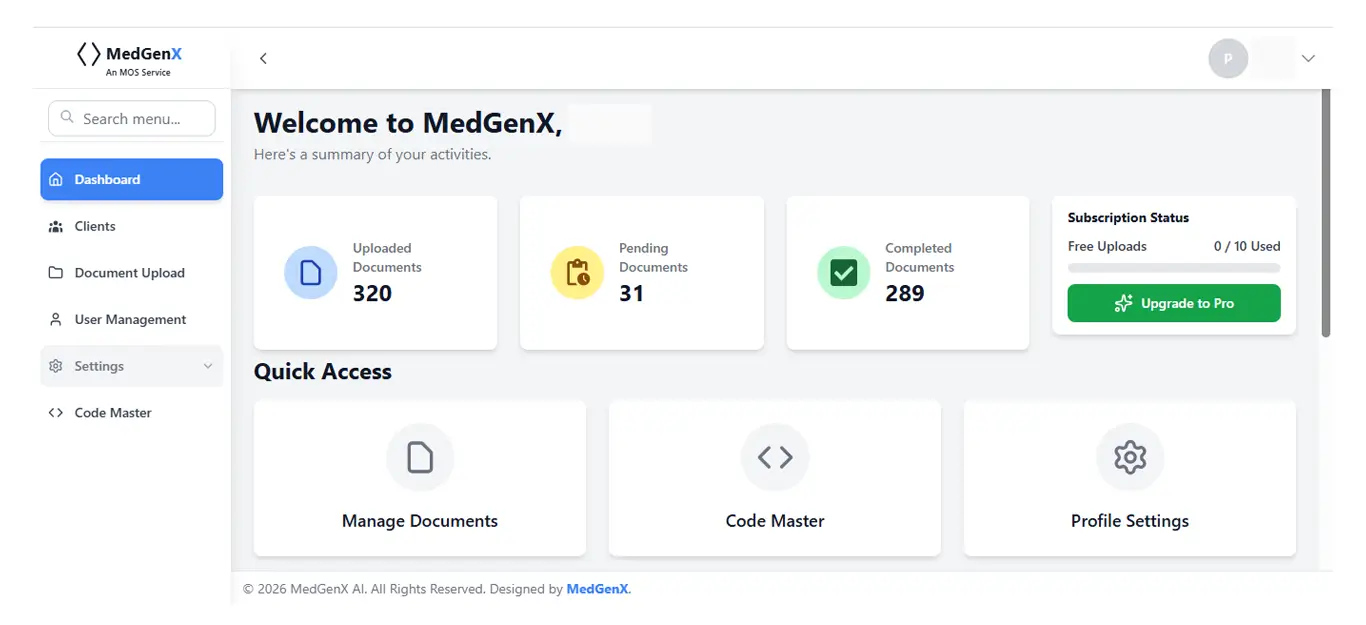1366x625 pixels.
Task: Open the Clients menu item
Action: (x=95, y=226)
